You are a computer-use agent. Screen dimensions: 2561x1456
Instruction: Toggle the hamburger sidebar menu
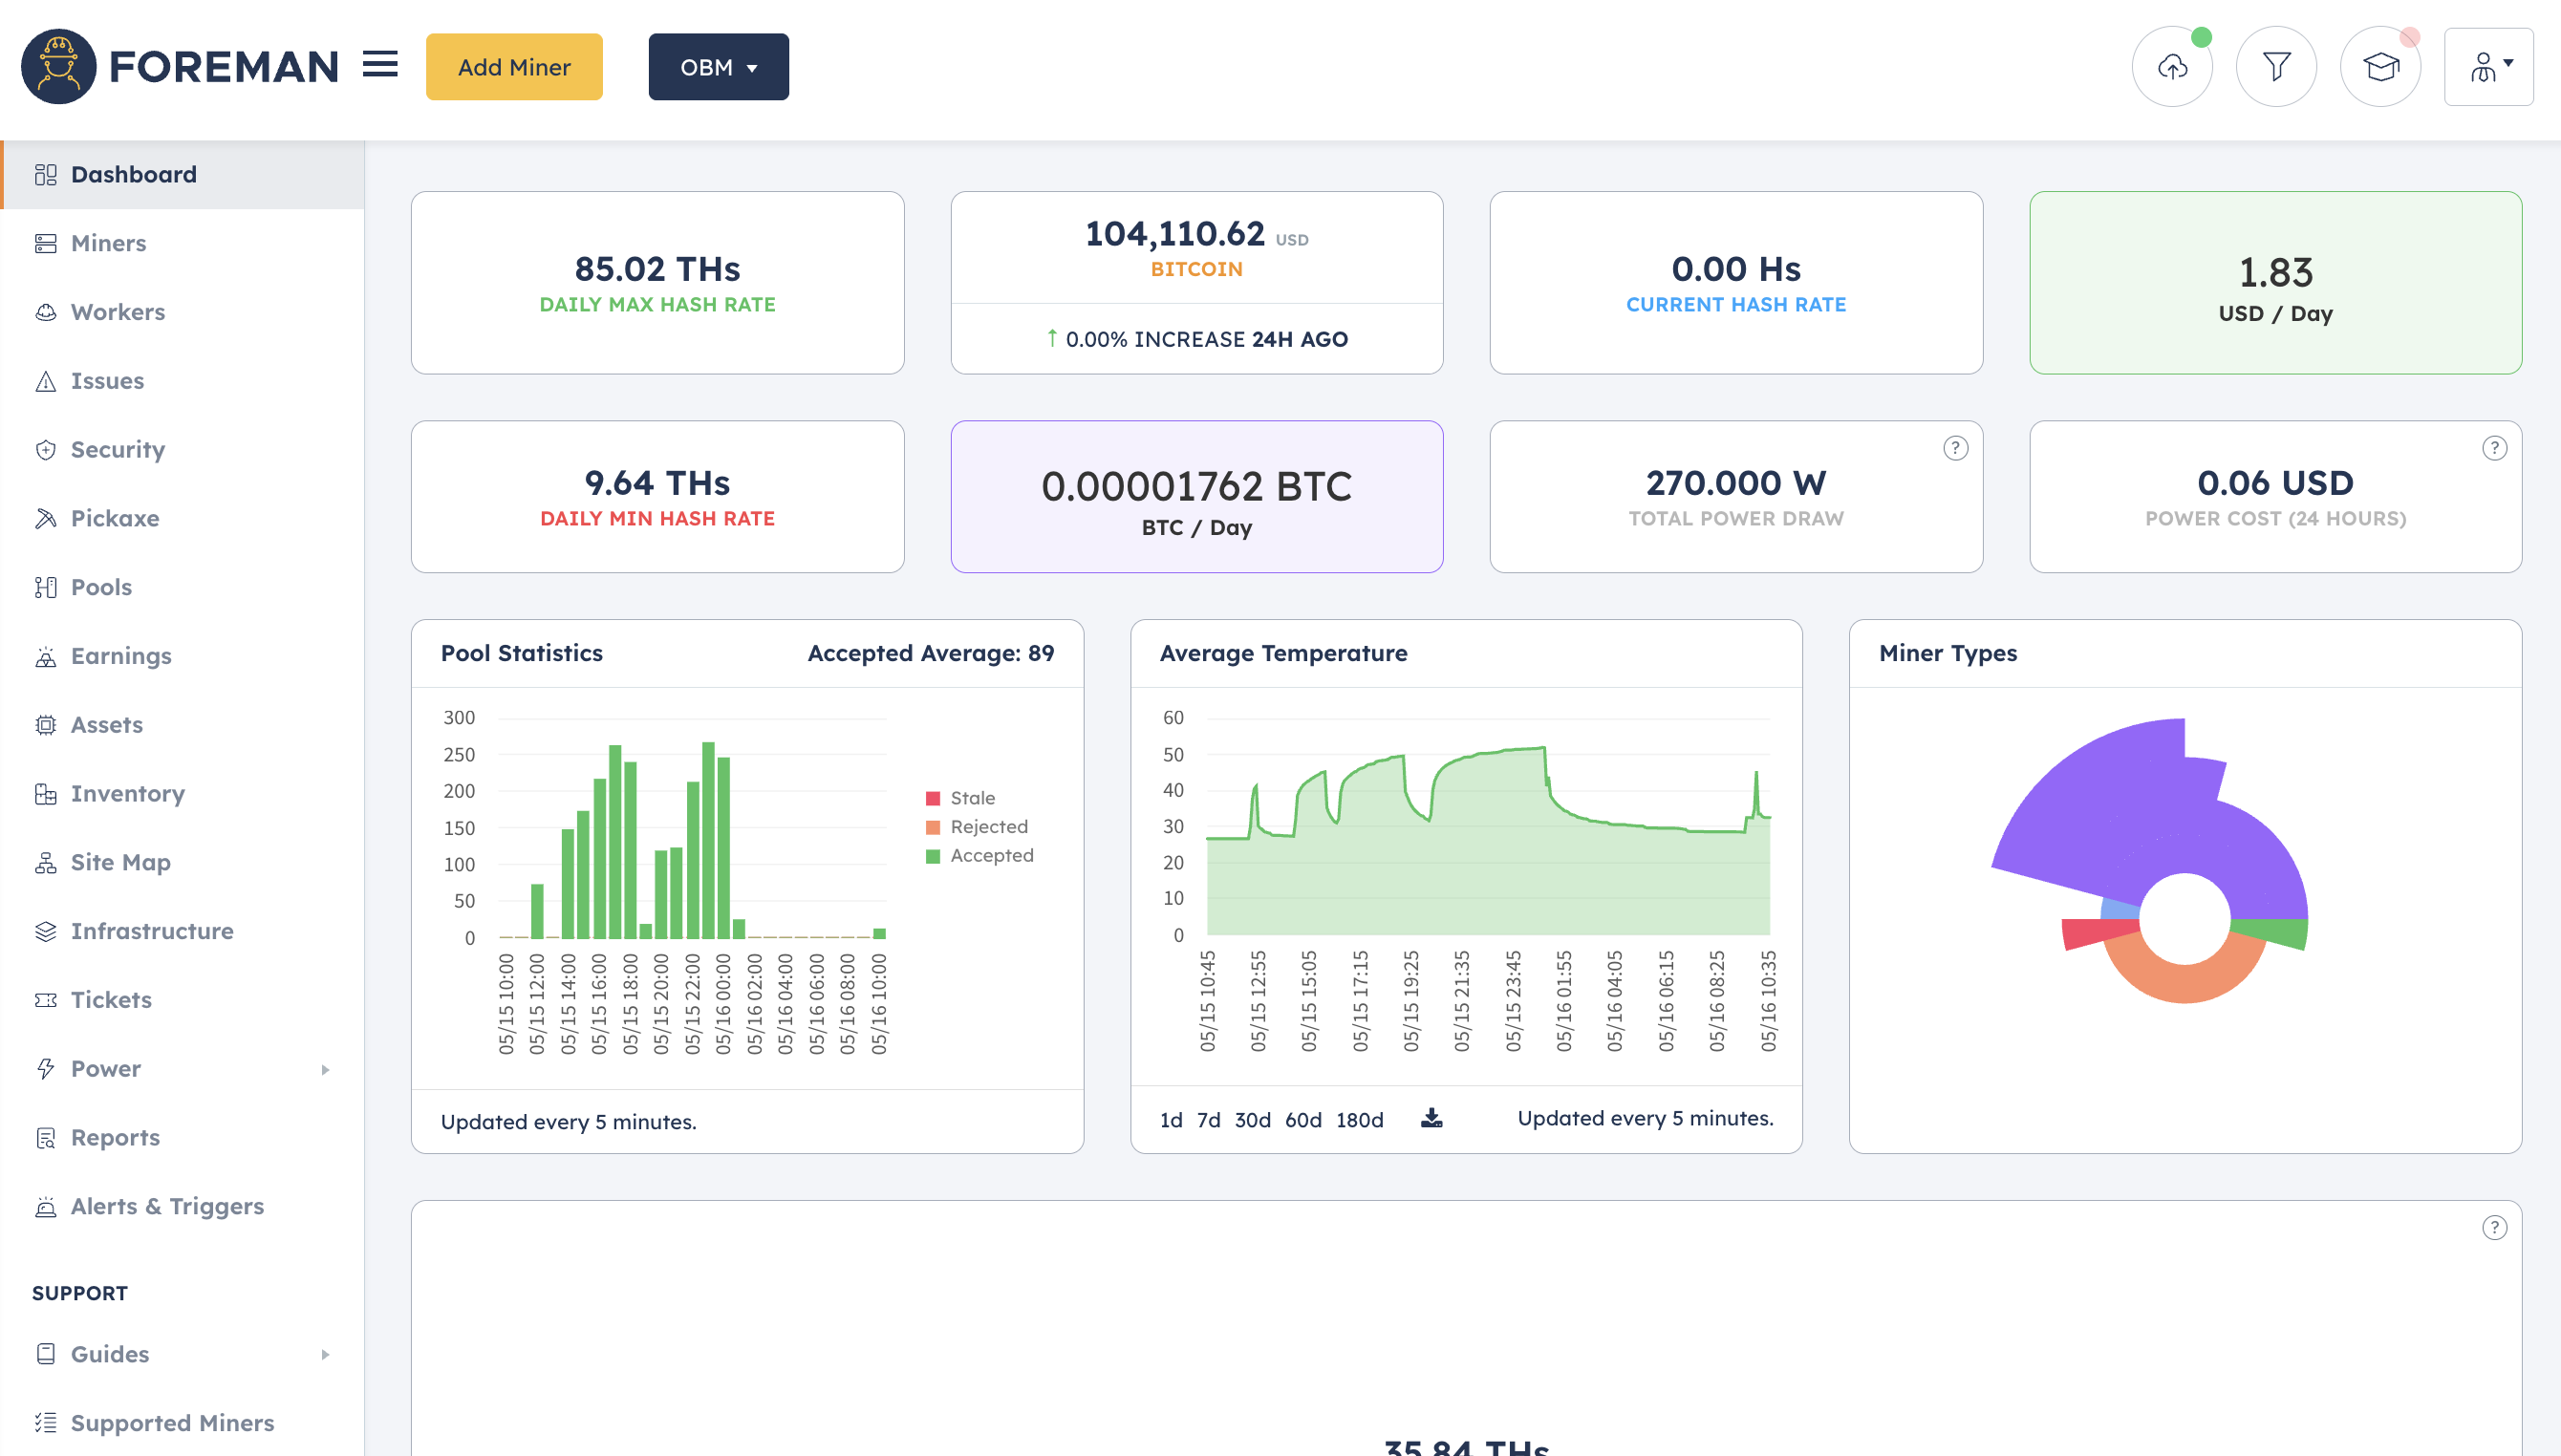[380, 65]
